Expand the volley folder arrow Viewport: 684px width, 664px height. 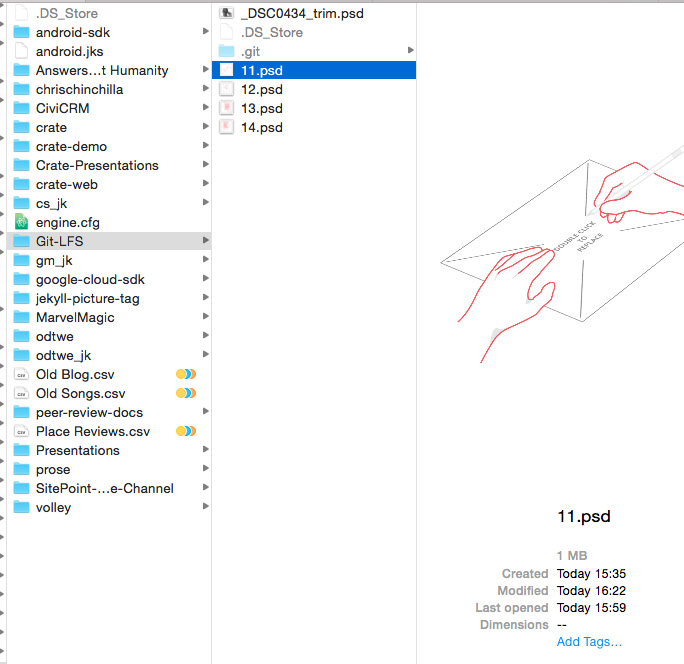point(205,506)
